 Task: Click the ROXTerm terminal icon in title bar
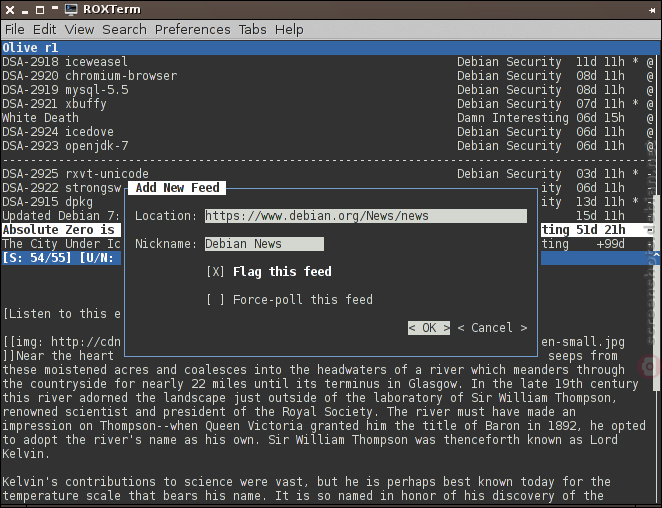71,9
